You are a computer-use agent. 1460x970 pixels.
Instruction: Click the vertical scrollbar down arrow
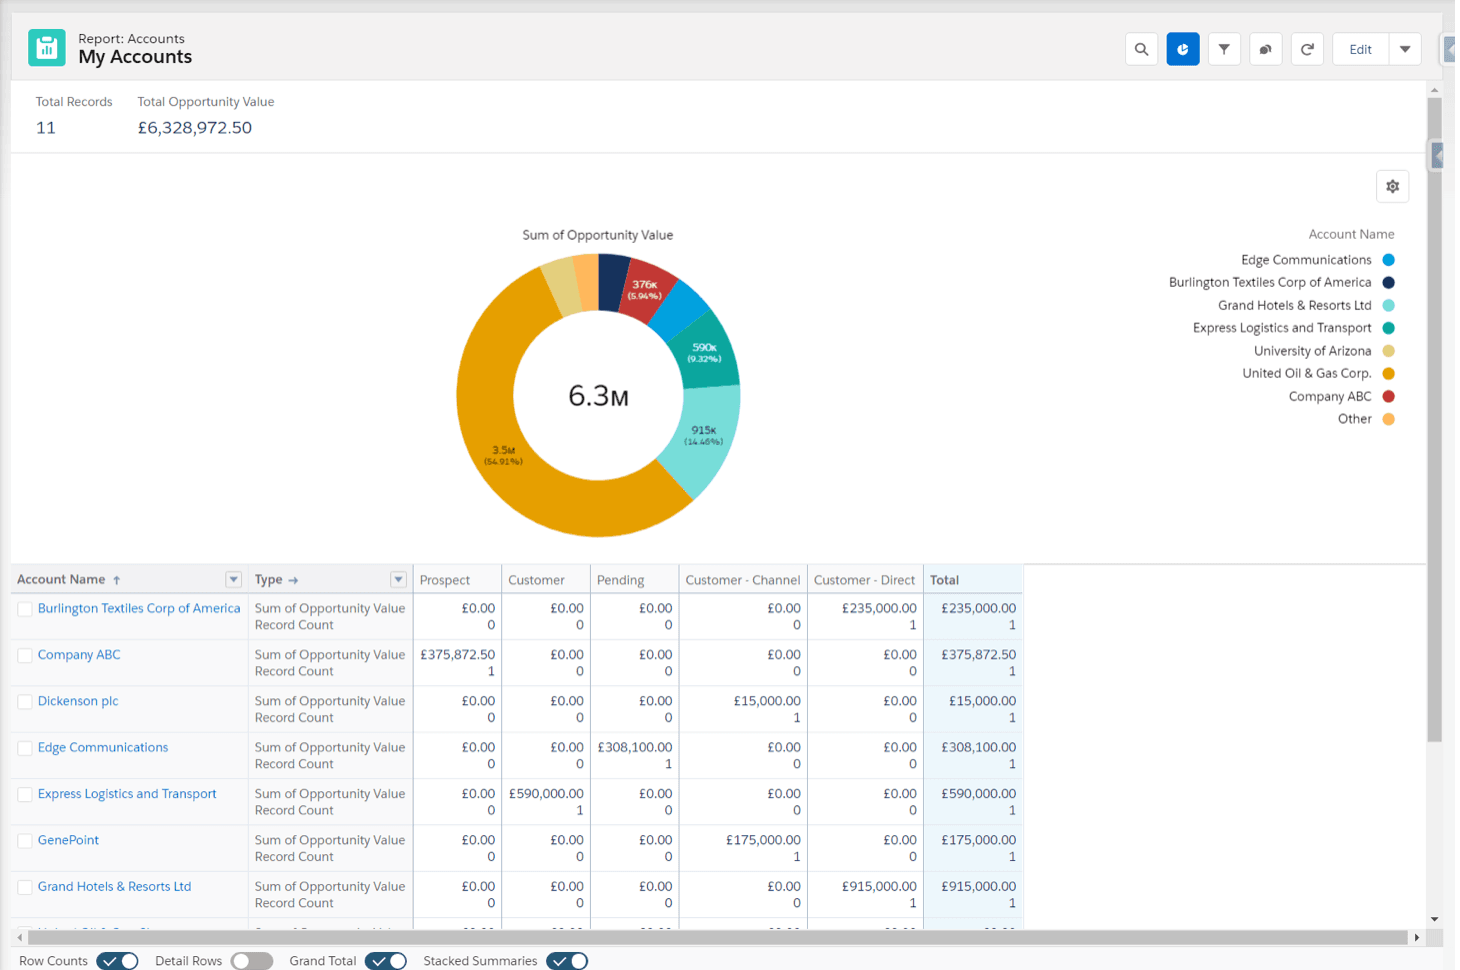pos(1435,919)
